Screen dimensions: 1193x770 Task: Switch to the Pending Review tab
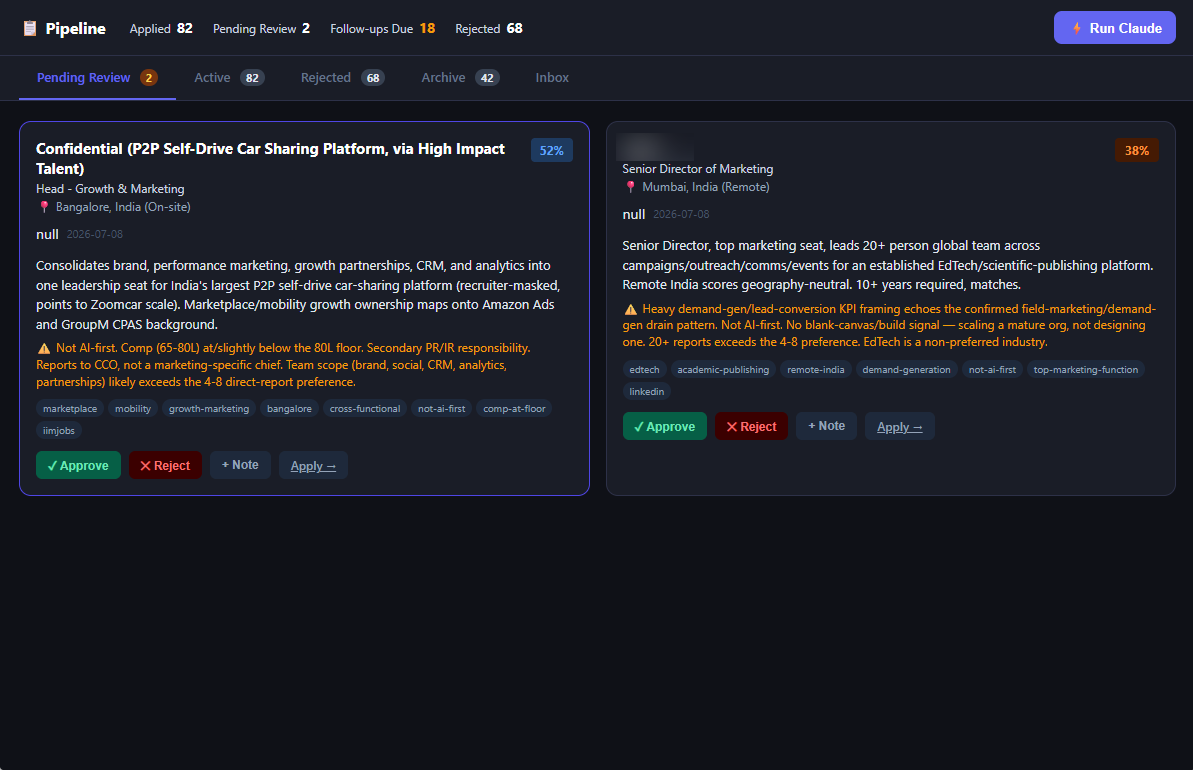[x=97, y=78]
